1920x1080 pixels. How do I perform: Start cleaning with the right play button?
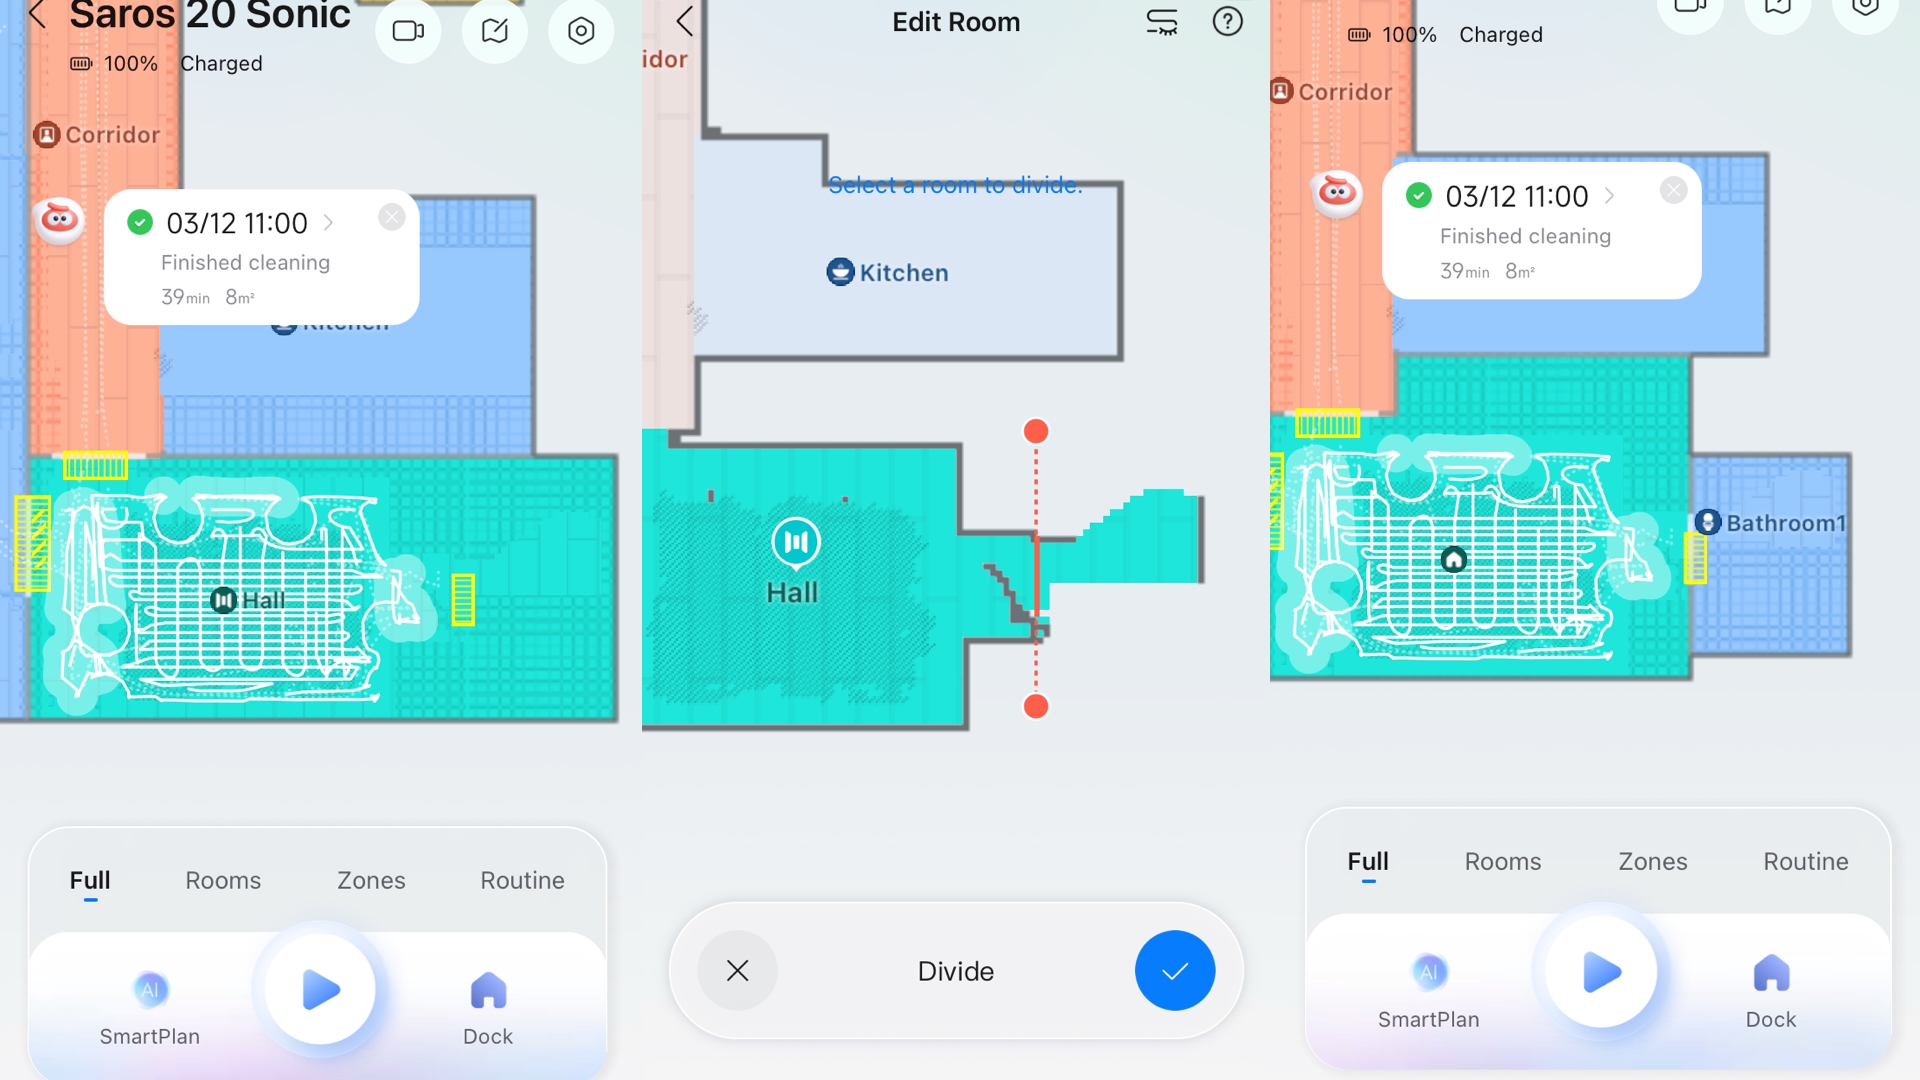coord(1601,972)
